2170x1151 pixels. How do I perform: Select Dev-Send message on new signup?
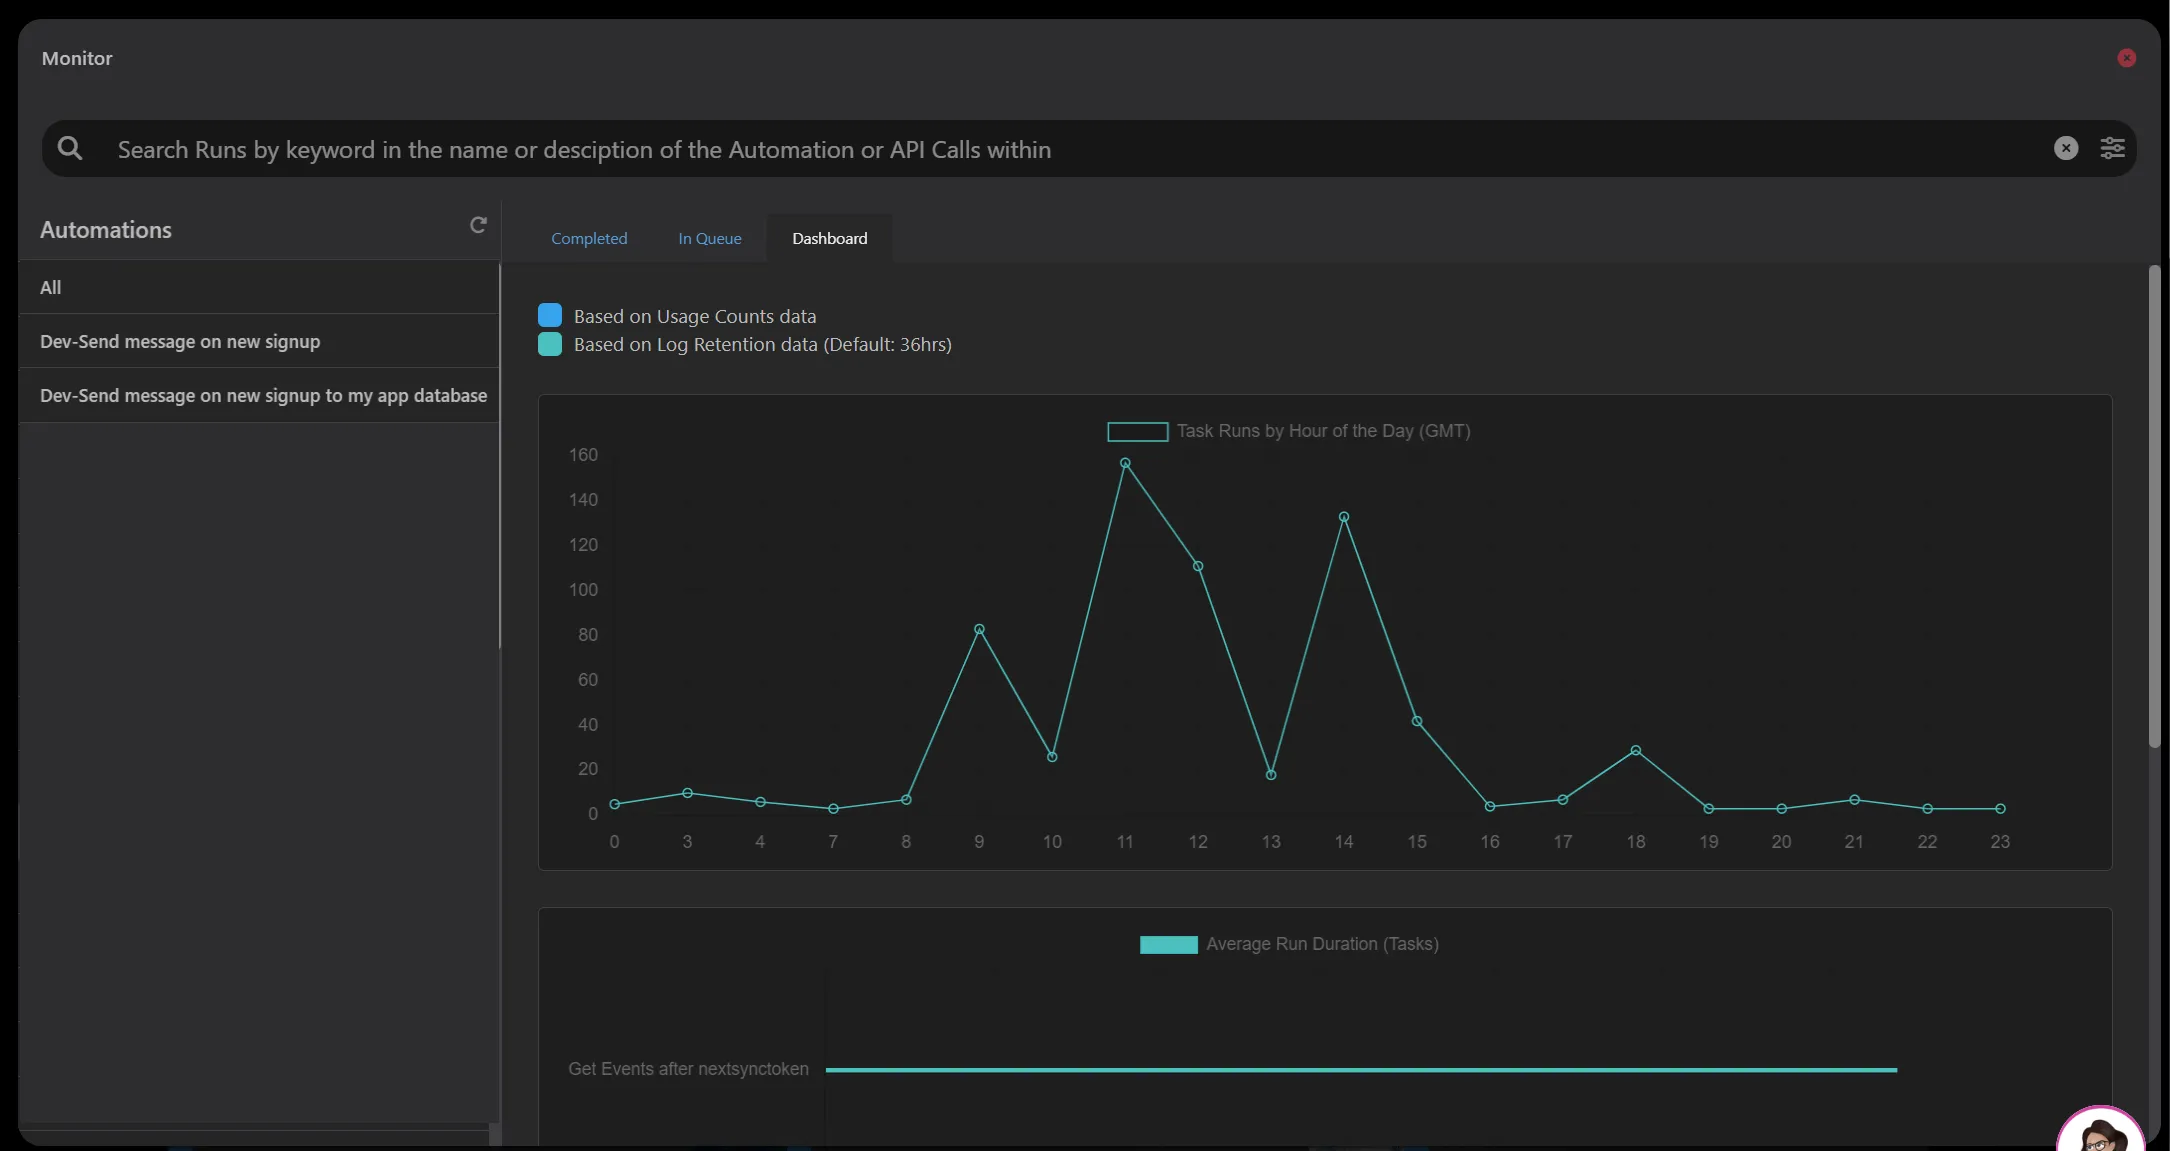259,341
